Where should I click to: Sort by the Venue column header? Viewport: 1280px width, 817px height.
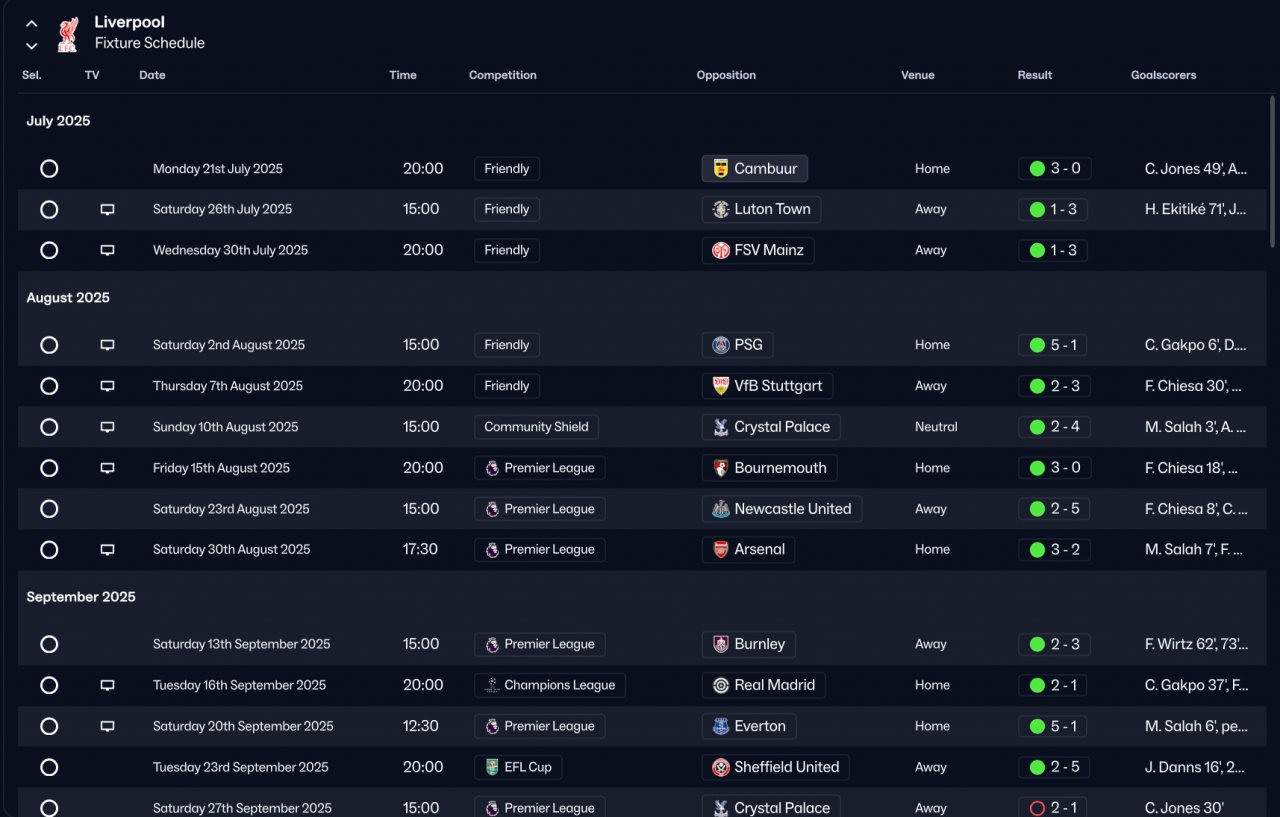pyautogui.click(x=917, y=75)
